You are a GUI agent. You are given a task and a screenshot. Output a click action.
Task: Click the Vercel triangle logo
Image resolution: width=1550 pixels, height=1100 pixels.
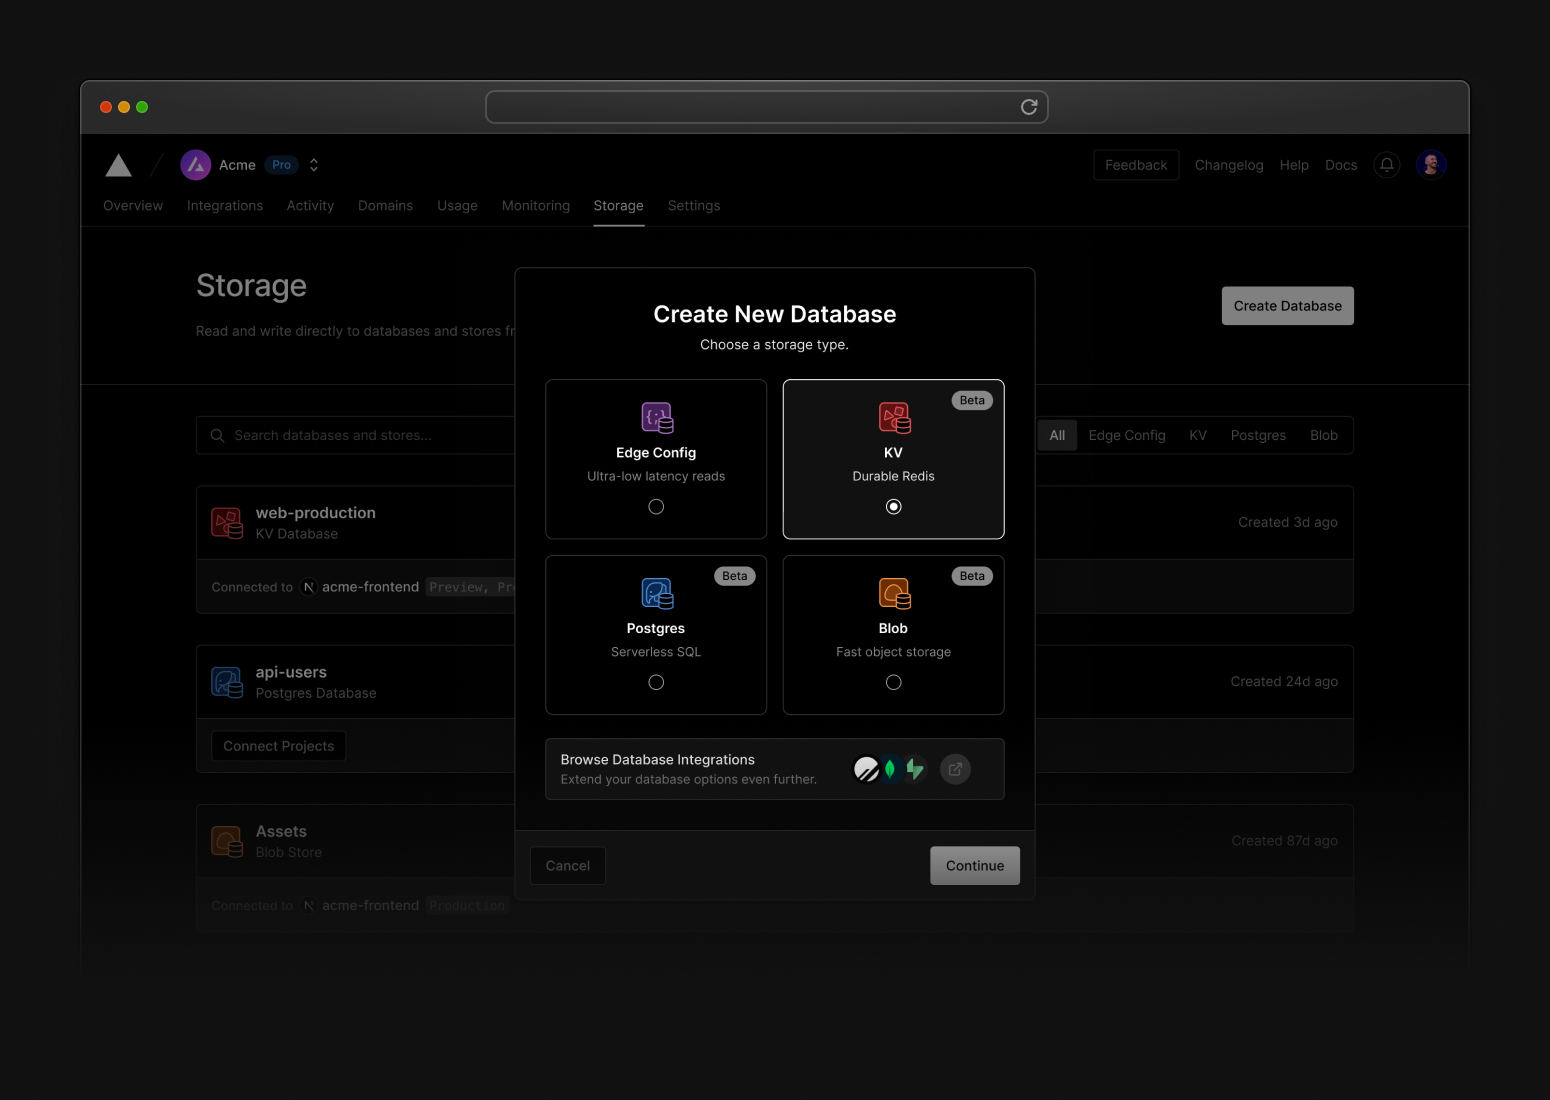[x=119, y=165]
